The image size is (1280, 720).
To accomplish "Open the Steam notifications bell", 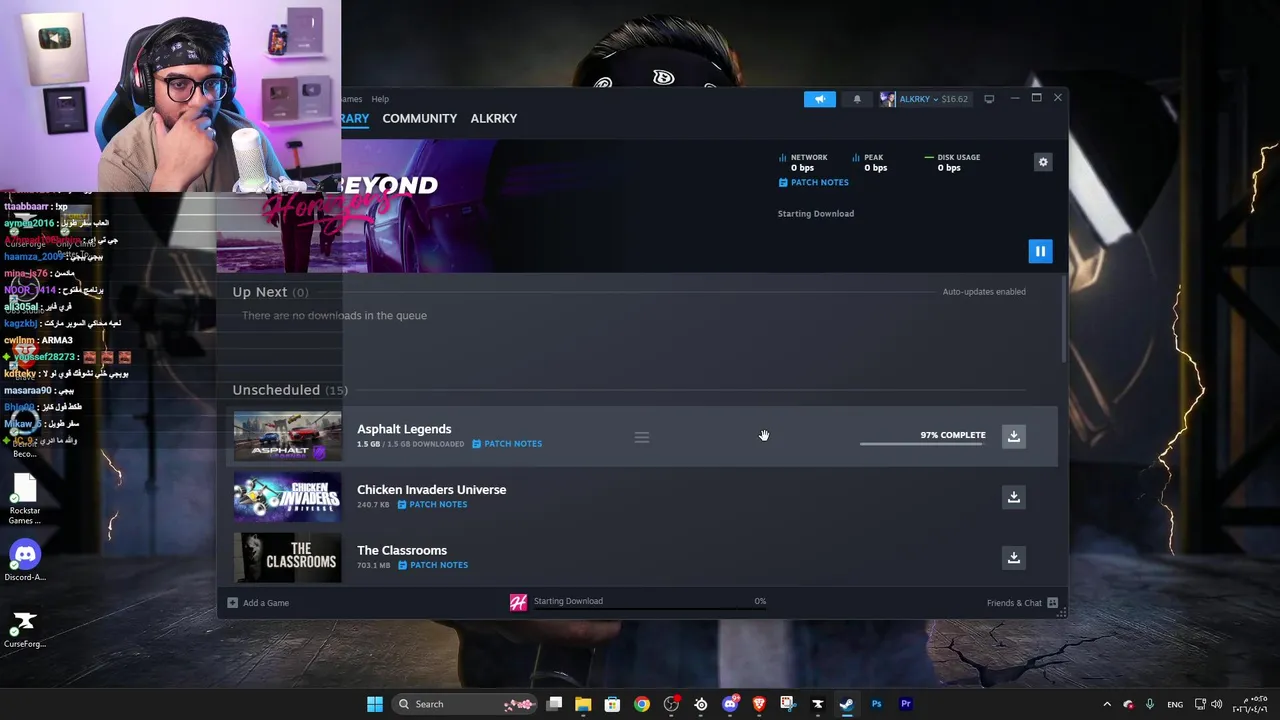I will click(857, 99).
